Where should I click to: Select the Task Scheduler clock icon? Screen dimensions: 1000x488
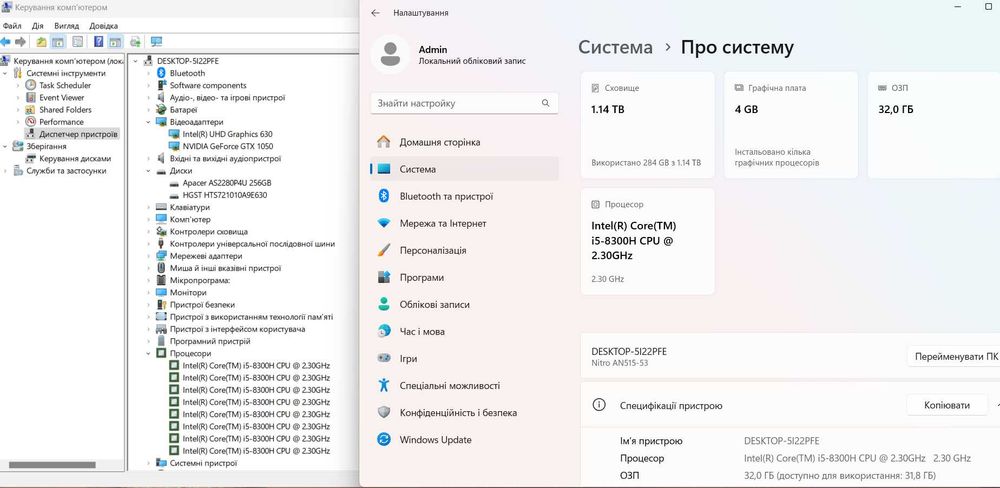31,85
